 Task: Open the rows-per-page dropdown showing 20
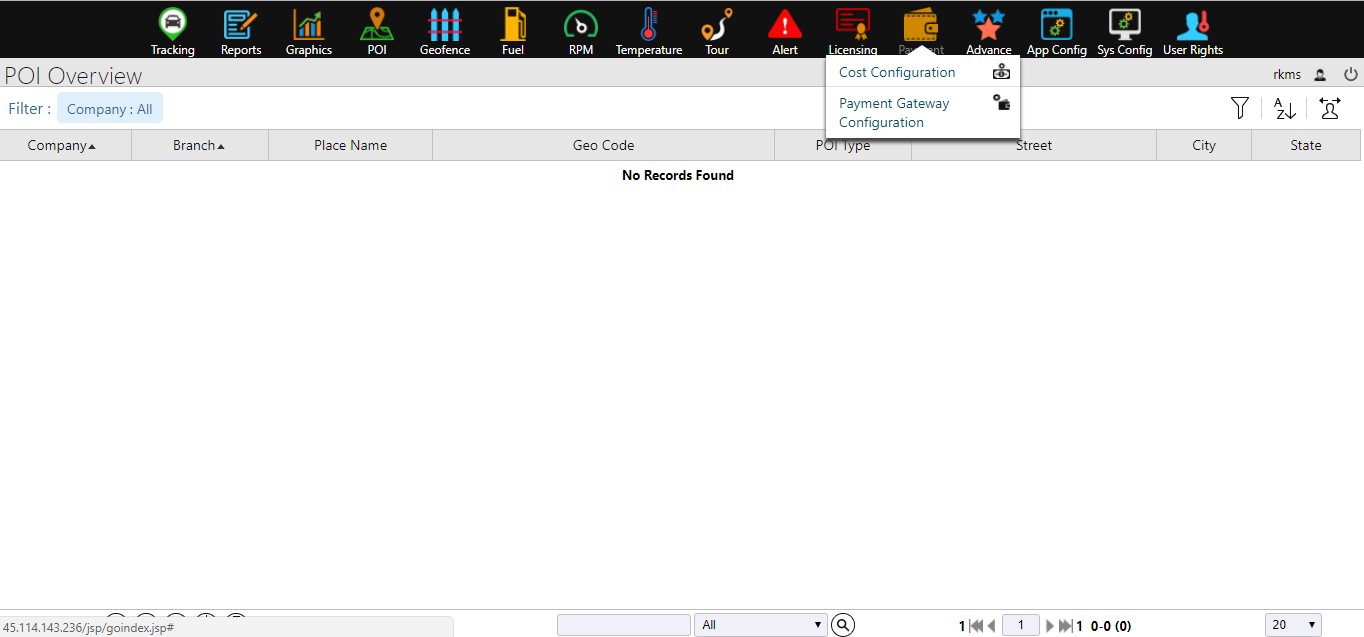[x=1293, y=625]
